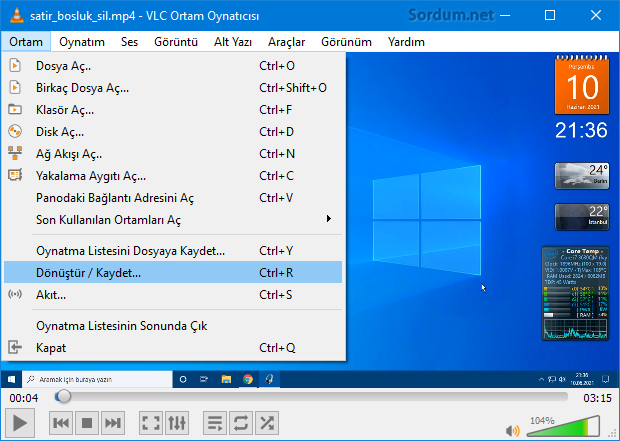Open the Alt Yazı menu
Screen dimensions: 620x441
tap(233, 42)
